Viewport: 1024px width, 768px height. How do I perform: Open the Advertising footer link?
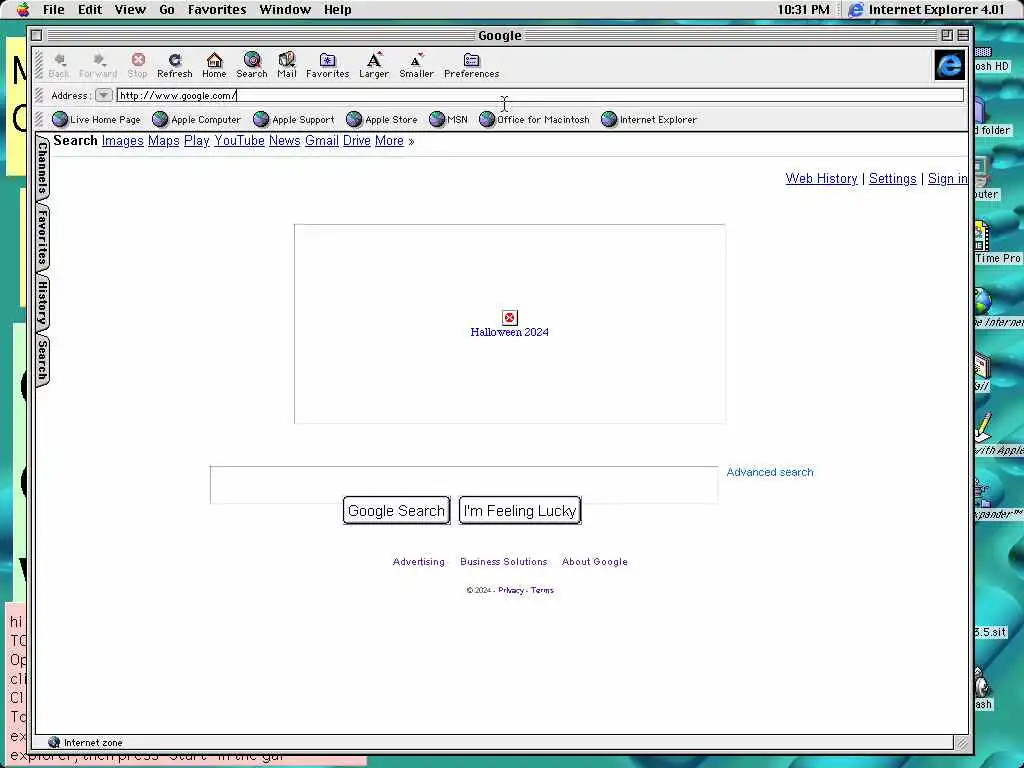(419, 562)
